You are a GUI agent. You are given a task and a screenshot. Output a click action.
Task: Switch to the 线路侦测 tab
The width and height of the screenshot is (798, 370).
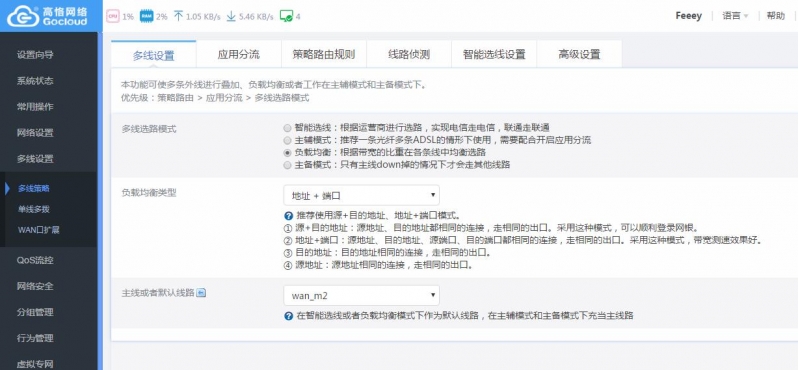[409, 54]
